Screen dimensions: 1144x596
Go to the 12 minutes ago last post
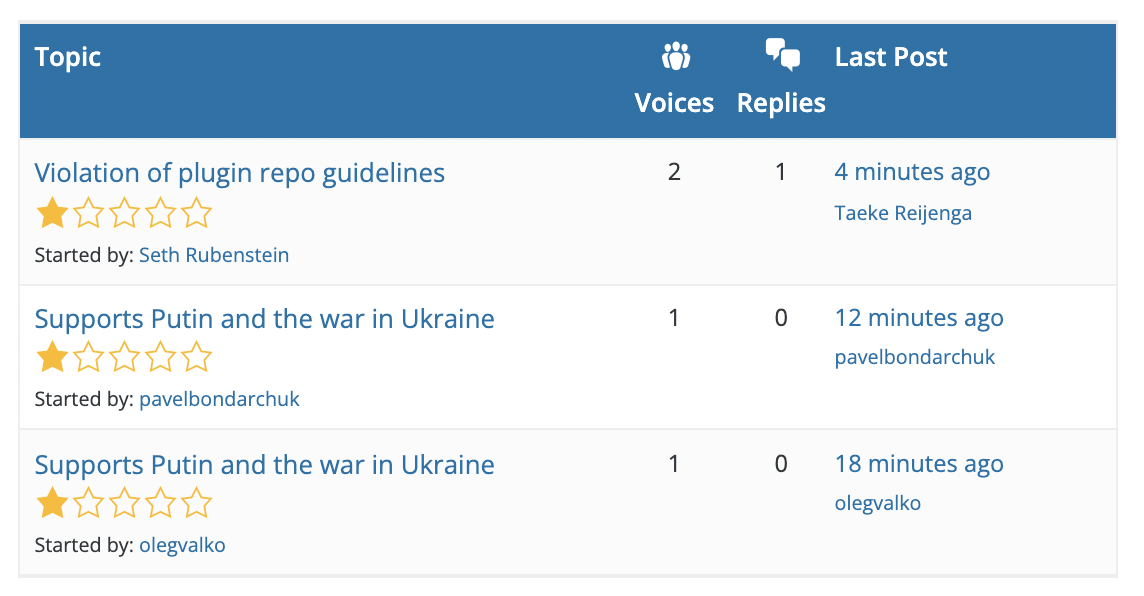(919, 318)
